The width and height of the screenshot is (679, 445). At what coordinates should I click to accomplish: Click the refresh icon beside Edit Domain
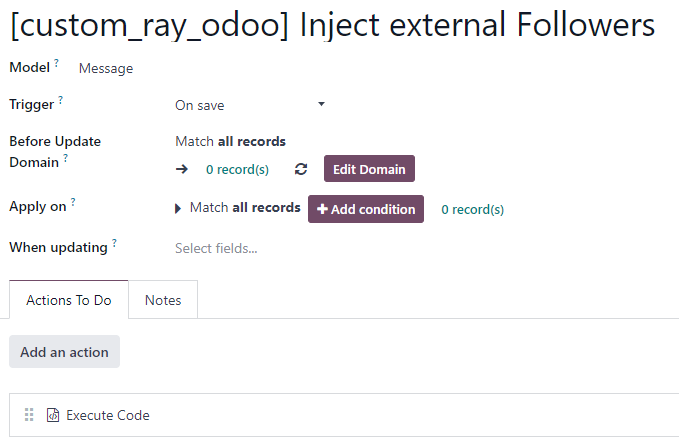301,169
